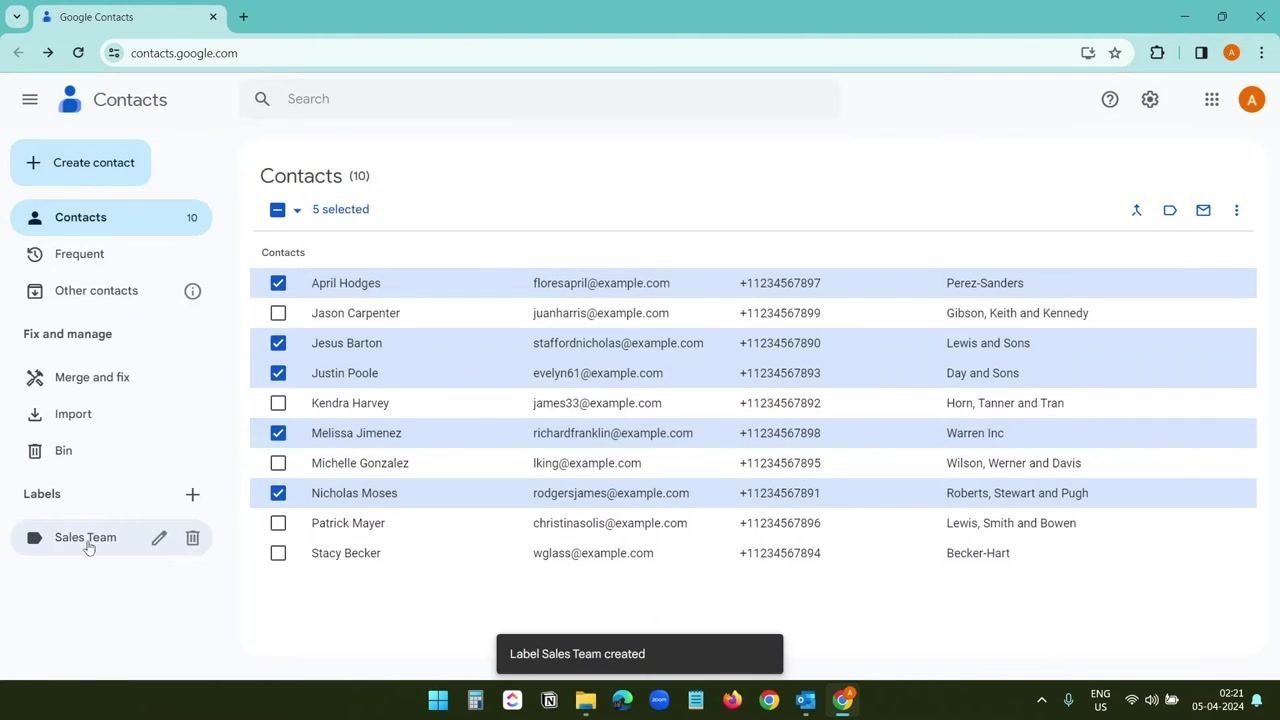Check the Michelle Gonzalez checkbox
Viewport: 1280px width, 720px height.
pos(278,463)
